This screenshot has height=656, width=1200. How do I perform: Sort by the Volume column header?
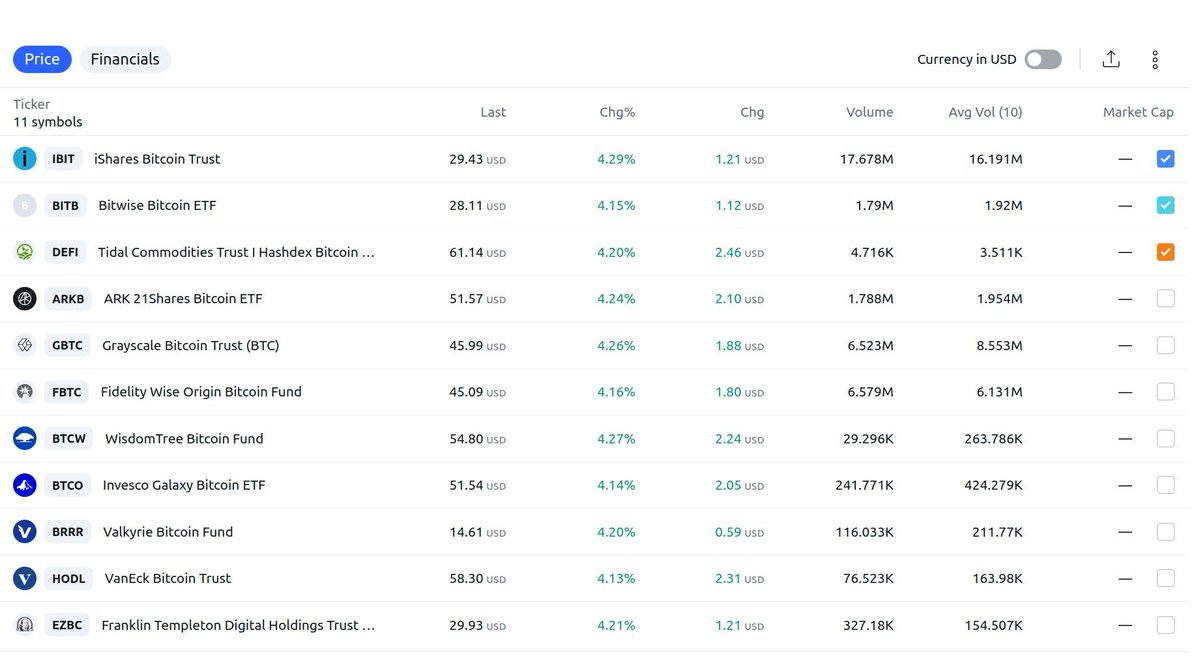[x=868, y=112]
